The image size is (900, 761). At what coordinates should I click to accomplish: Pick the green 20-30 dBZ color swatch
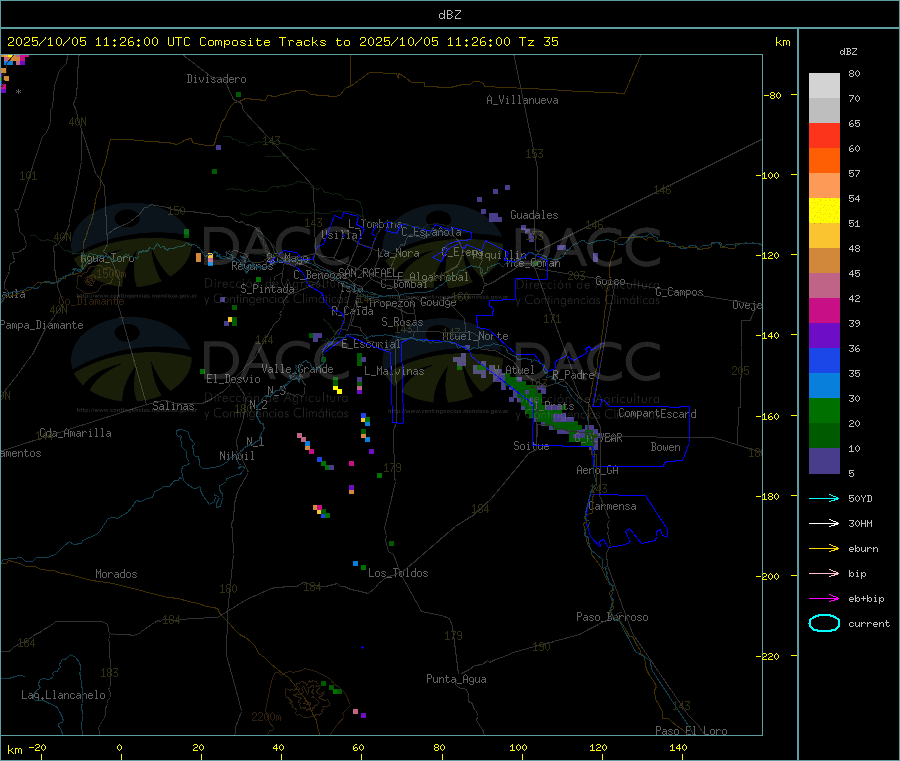coord(824,410)
